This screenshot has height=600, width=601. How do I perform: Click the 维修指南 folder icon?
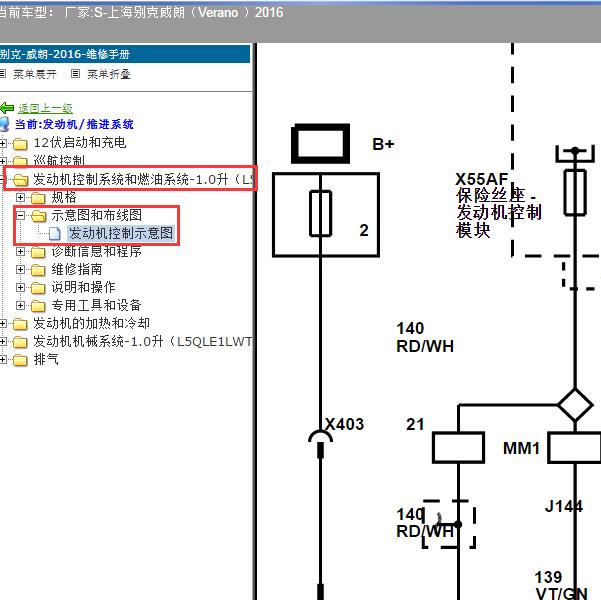38,270
